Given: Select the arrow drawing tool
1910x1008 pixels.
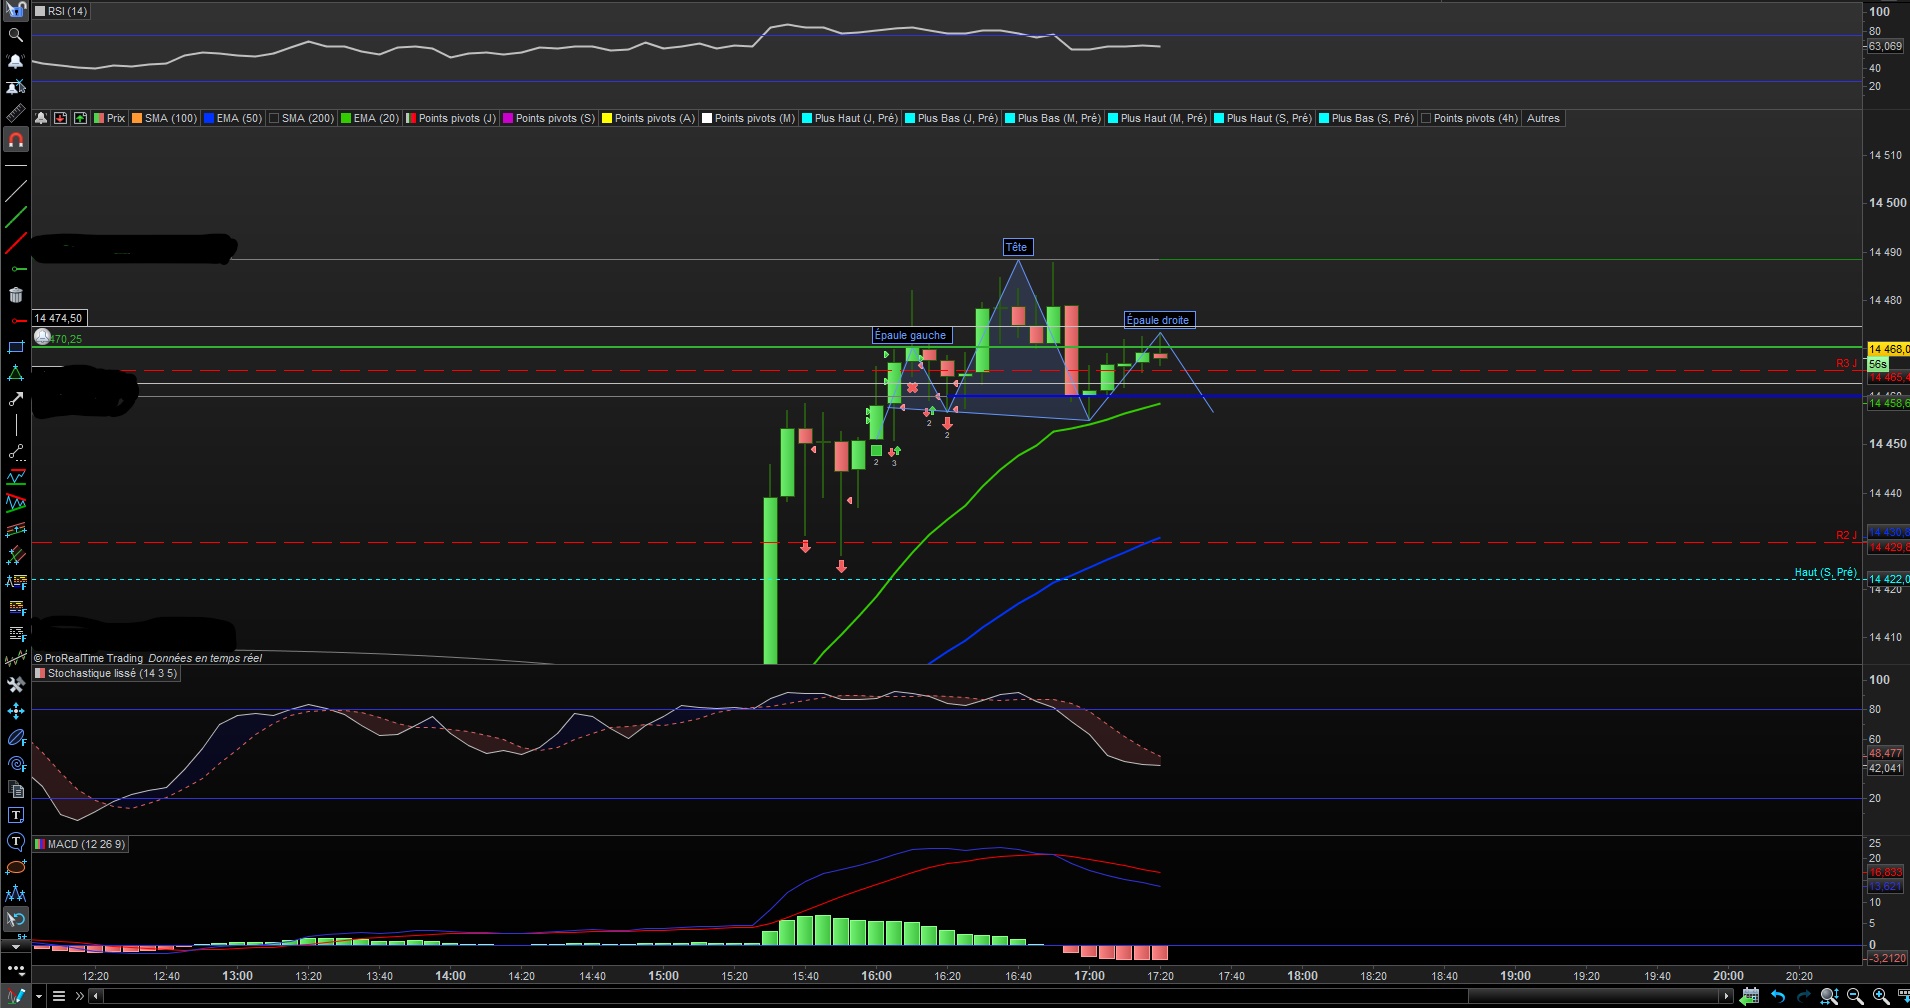Looking at the screenshot, I should point(15,399).
